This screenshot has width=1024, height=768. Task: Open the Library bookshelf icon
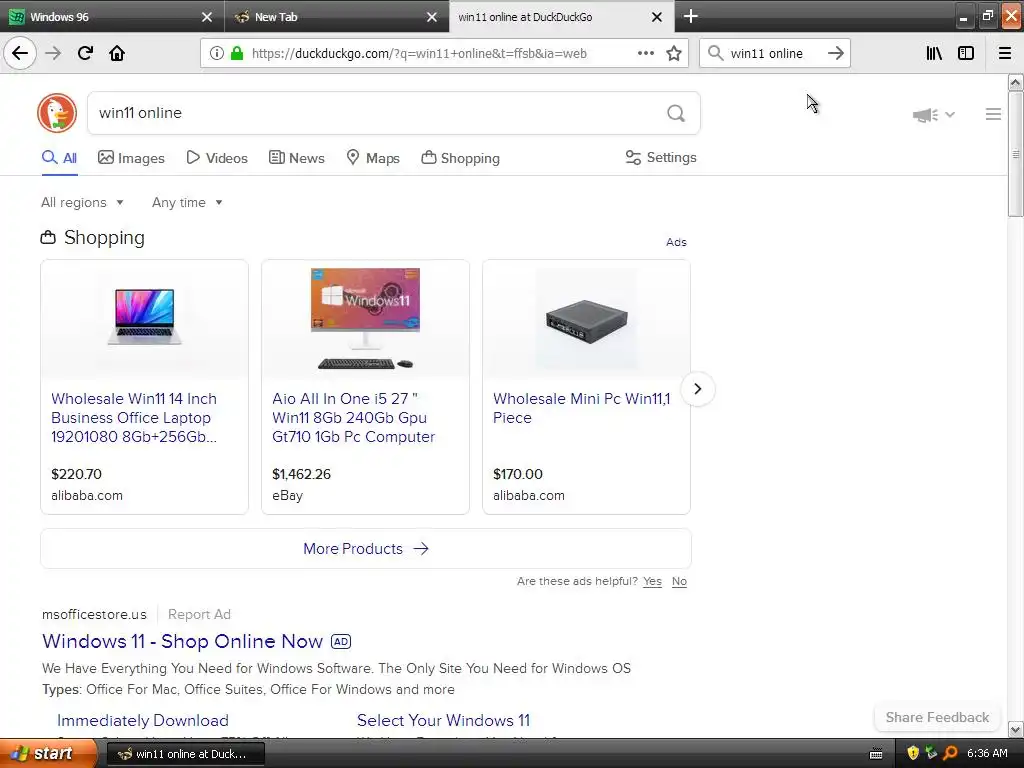pos(934,54)
